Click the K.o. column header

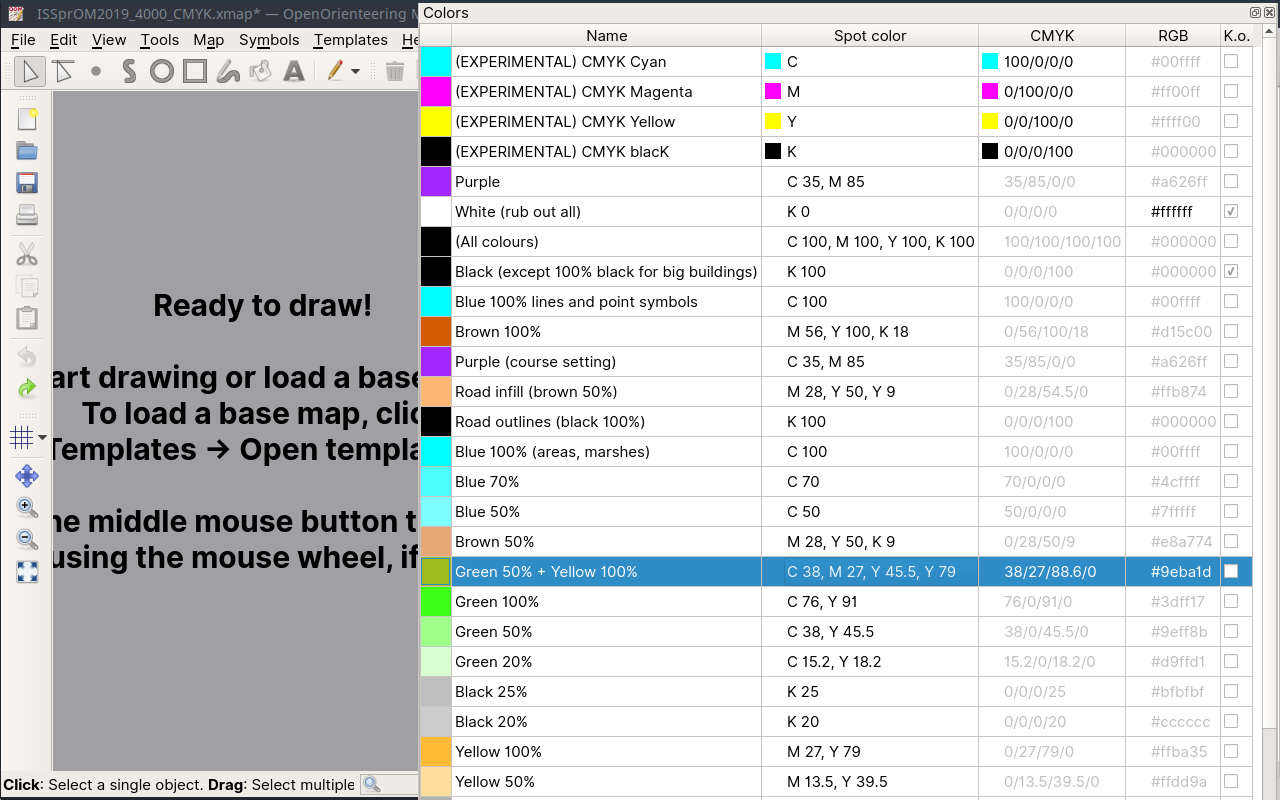pyautogui.click(x=1236, y=35)
